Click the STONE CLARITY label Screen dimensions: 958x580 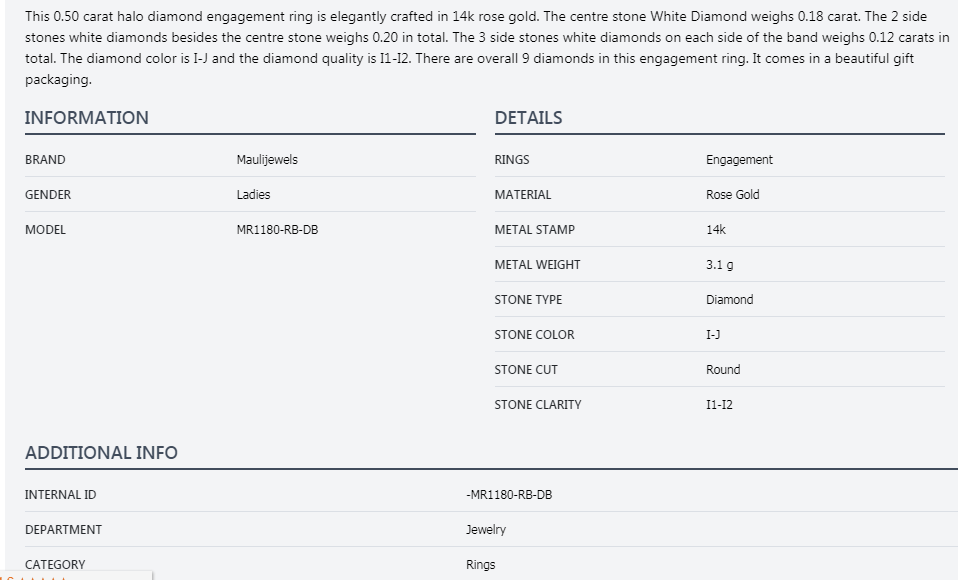click(x=537, y=405)
